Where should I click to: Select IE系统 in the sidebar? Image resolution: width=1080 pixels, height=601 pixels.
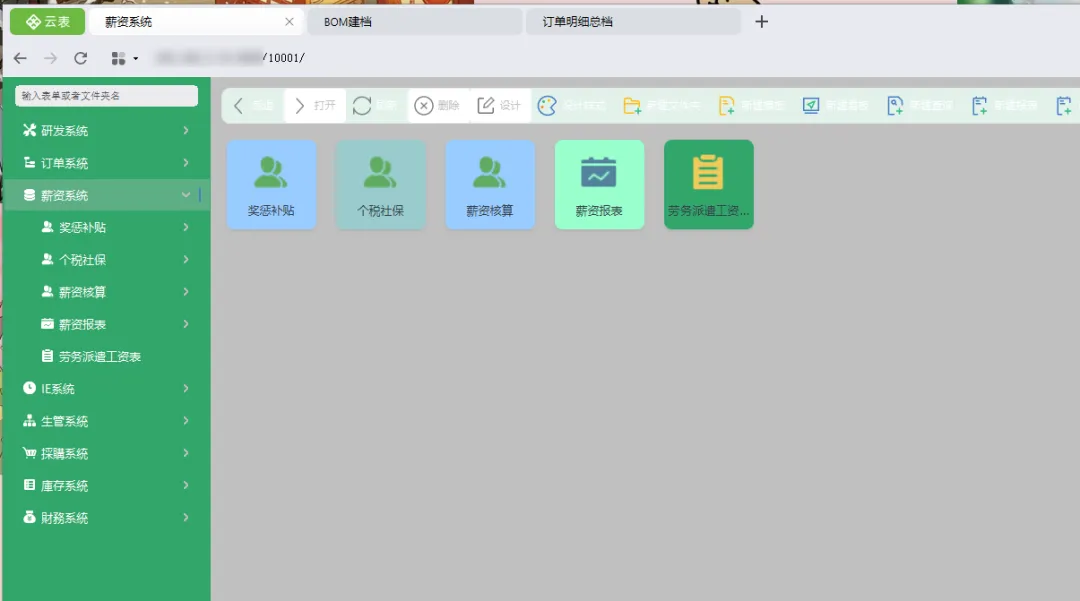[x=107, y=388]
